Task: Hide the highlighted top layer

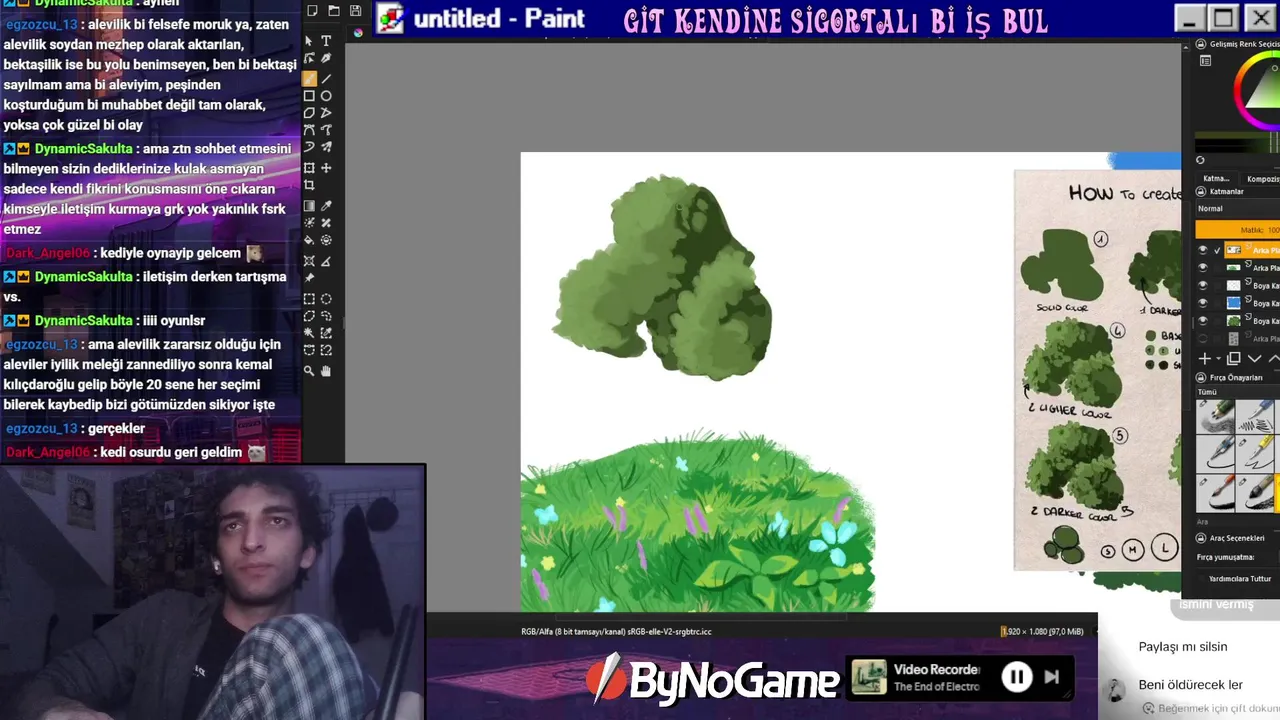Action: click(x=1202, y=250)
